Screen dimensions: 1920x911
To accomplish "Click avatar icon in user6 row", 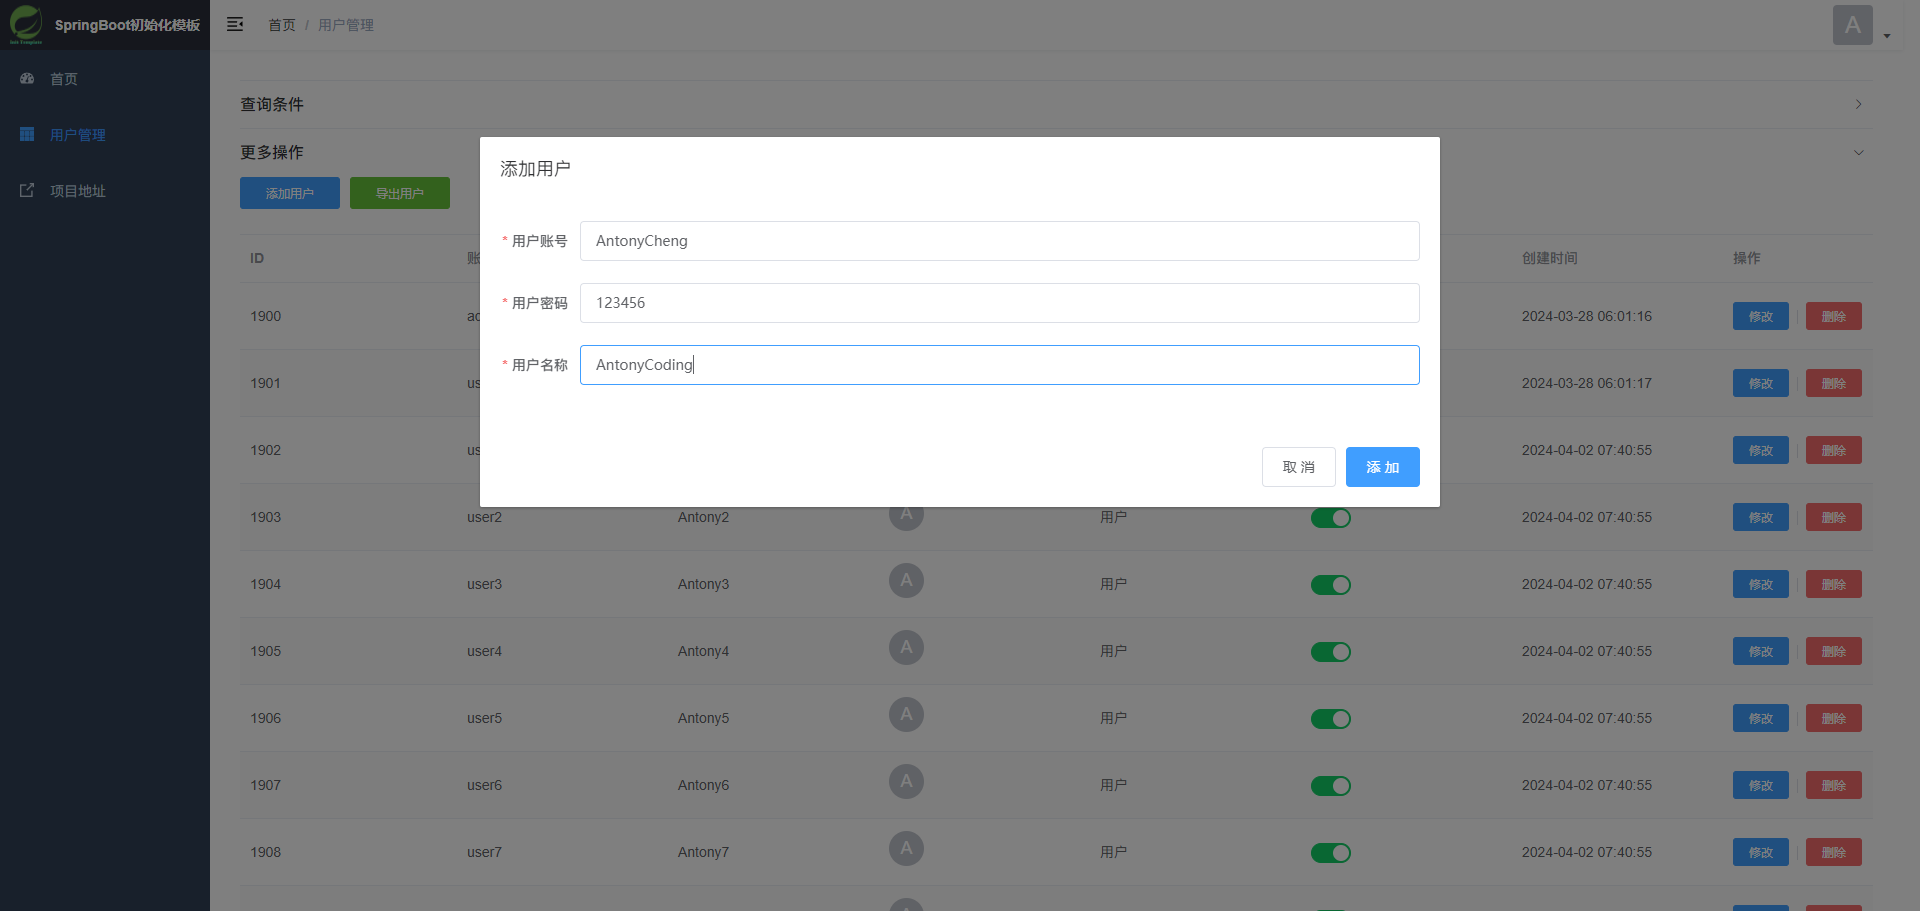I will [x=906, y=781].
